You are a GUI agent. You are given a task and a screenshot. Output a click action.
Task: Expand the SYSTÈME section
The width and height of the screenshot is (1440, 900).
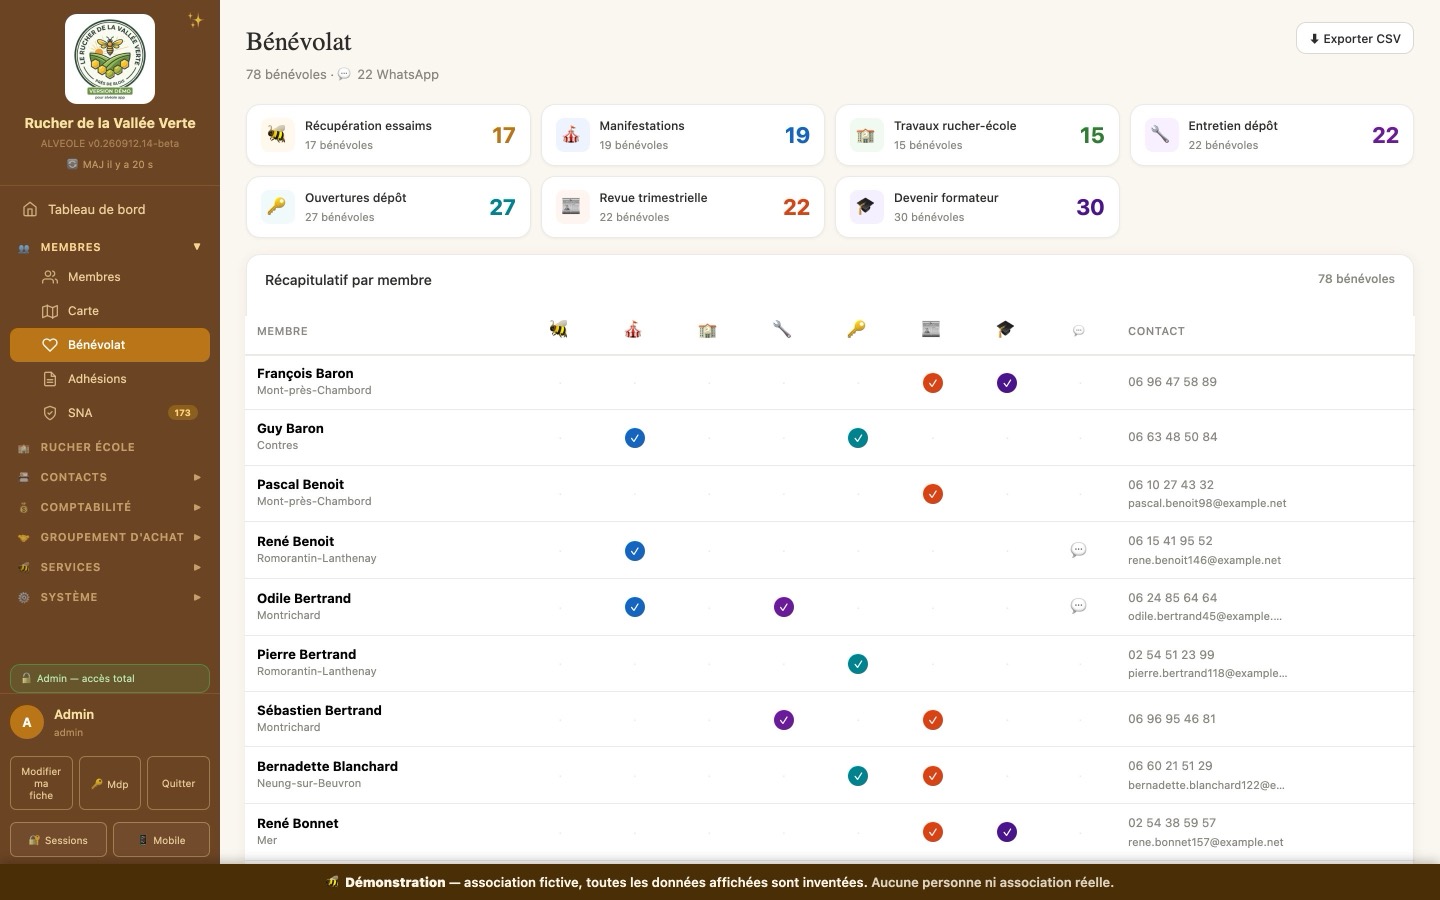110,597
